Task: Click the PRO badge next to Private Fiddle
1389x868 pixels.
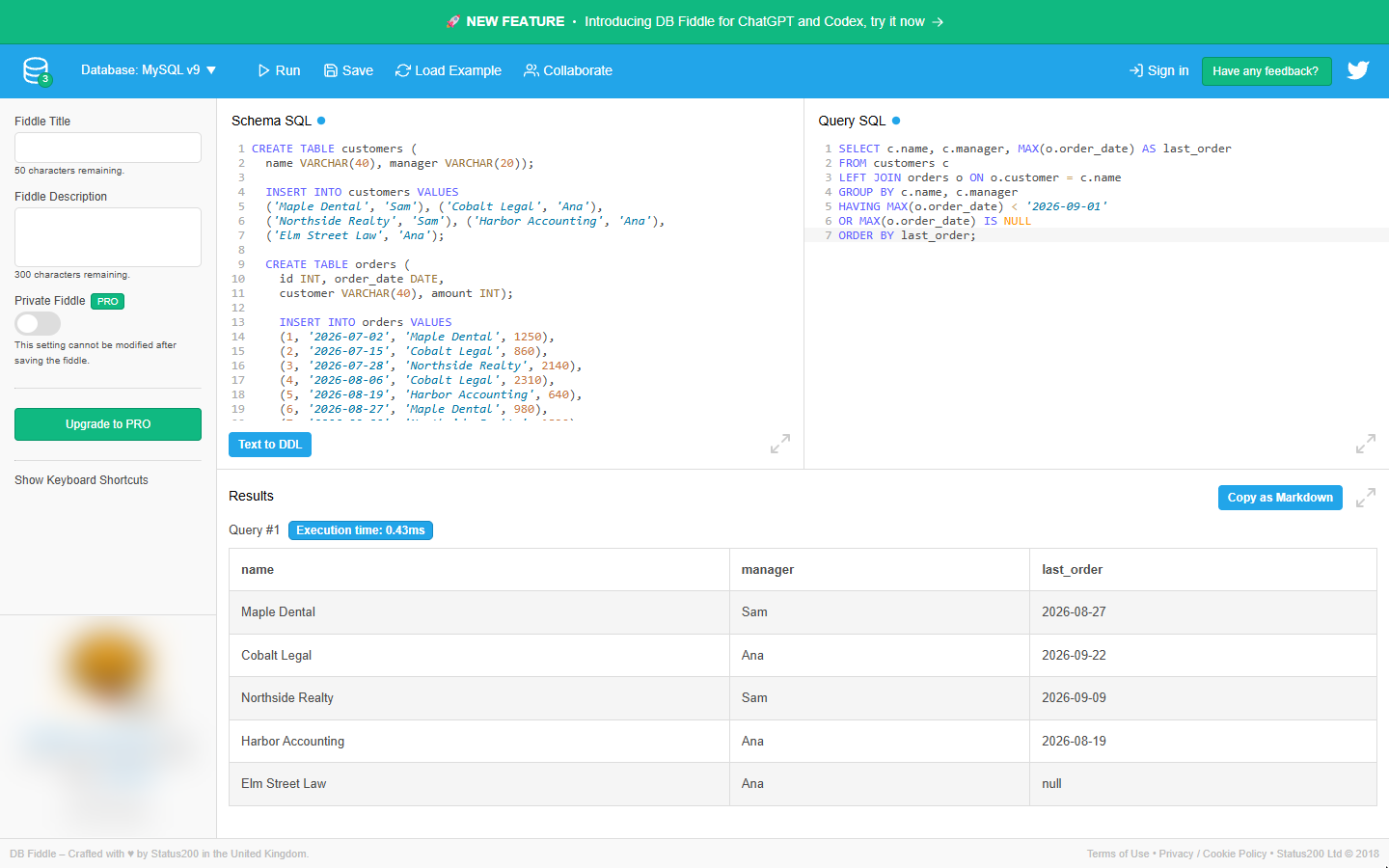Action: point(107,301)
